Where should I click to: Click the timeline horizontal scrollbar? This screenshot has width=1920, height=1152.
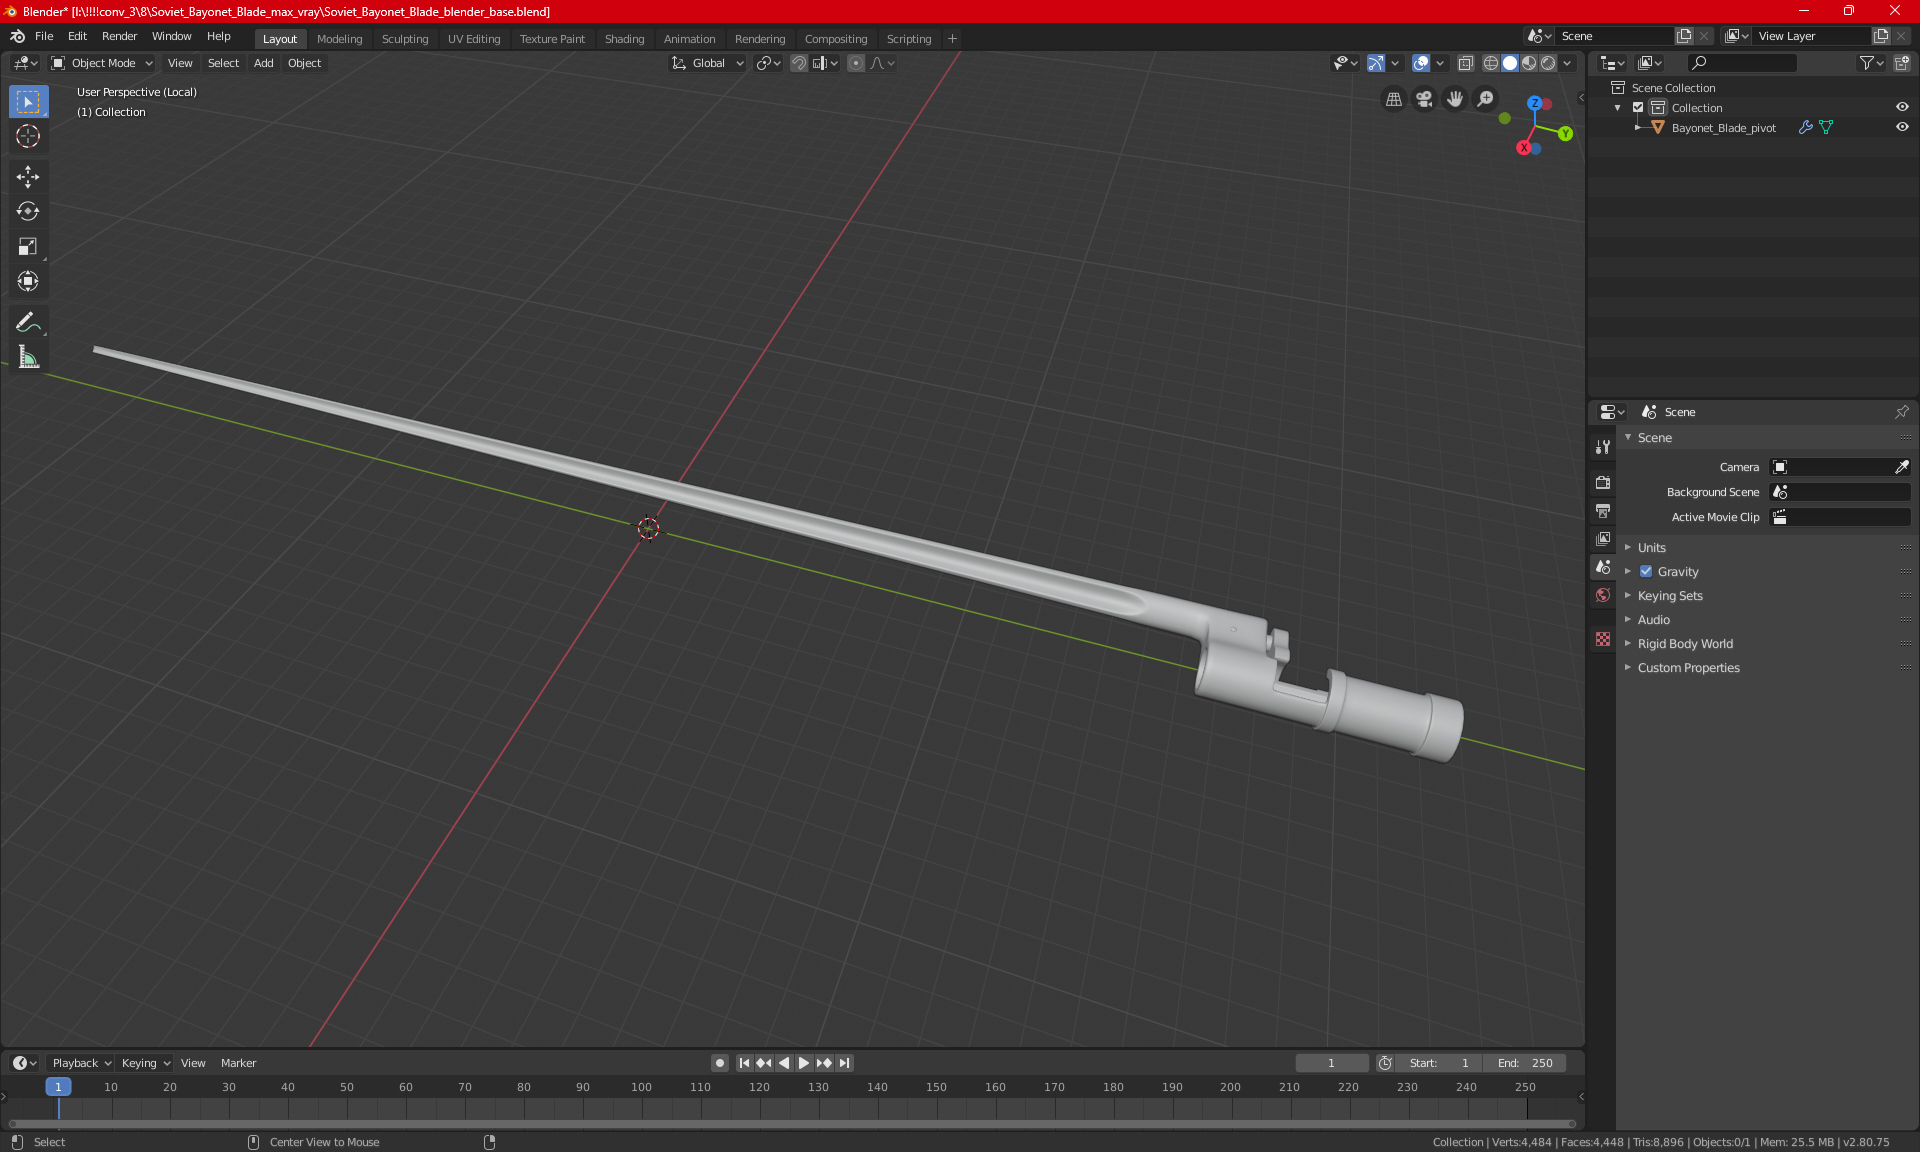coord(792,1124)
